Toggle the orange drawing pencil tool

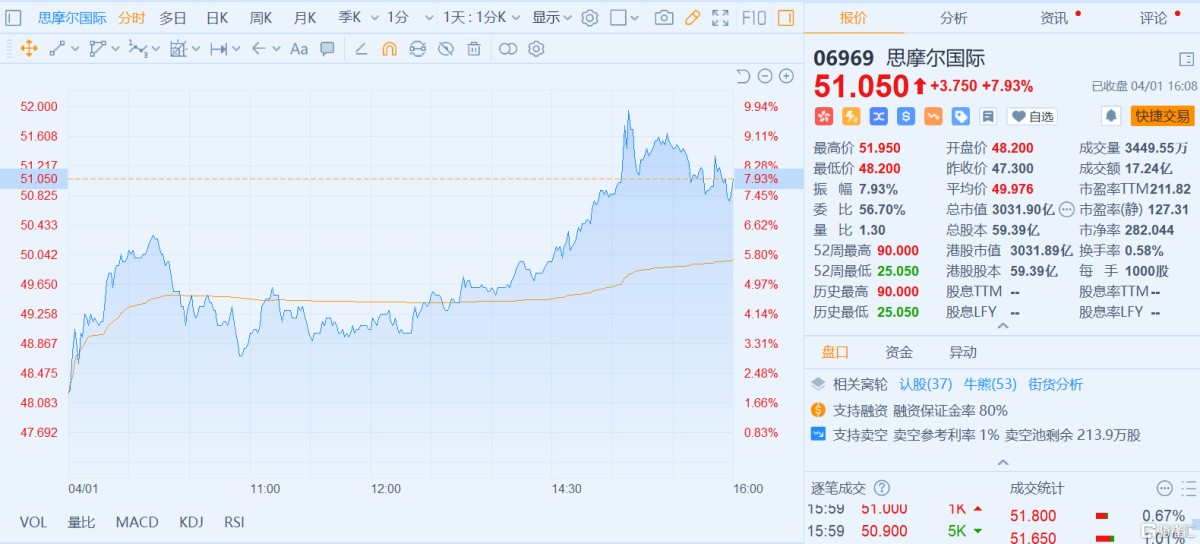pos(692,17)
